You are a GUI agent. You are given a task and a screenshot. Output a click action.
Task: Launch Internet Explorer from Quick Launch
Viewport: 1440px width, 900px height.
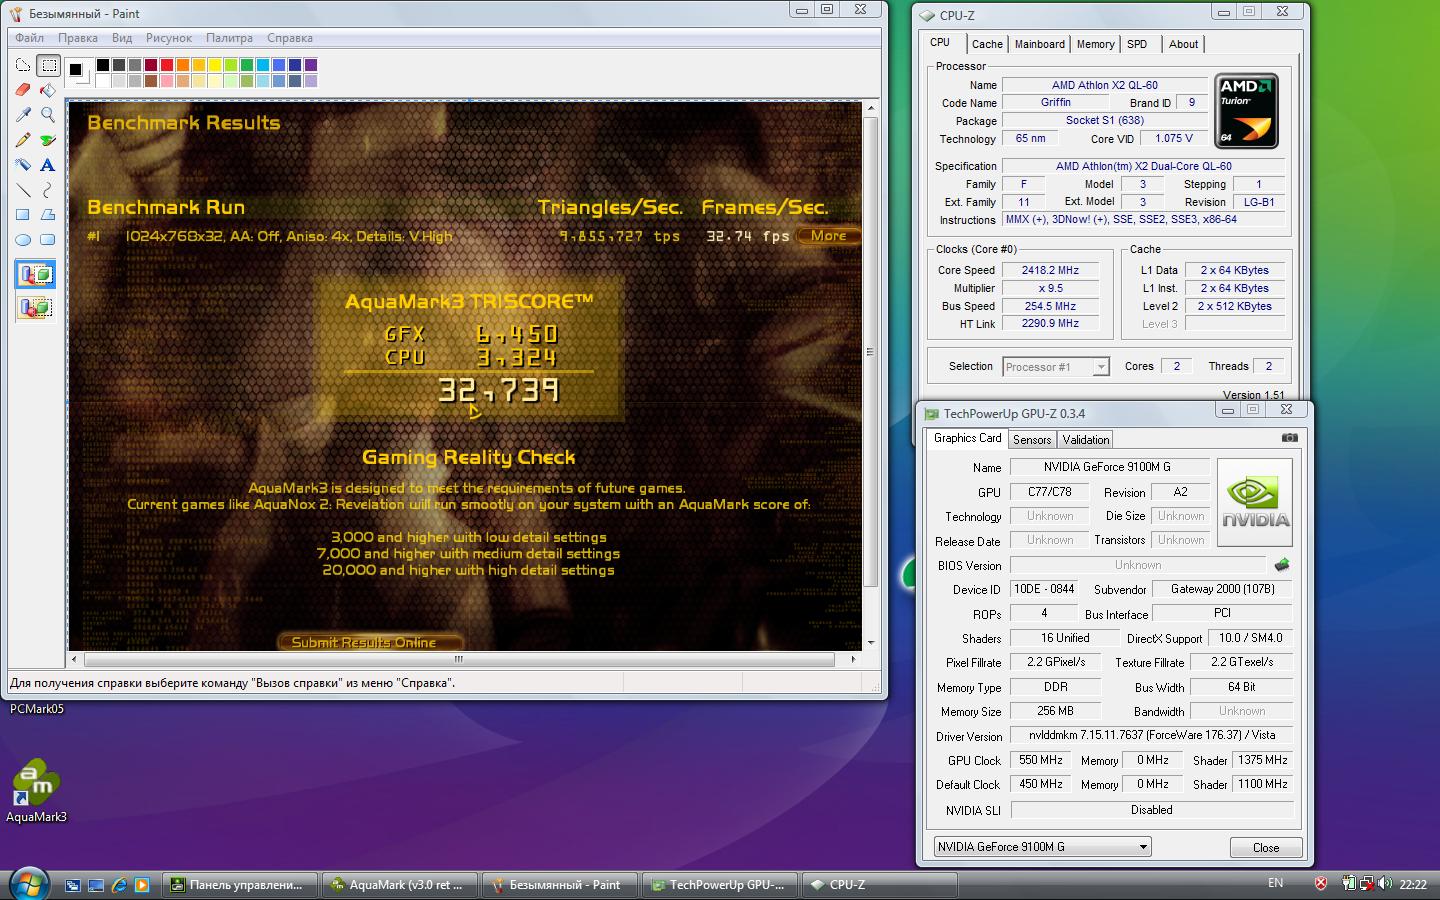(x=120, y=885)
